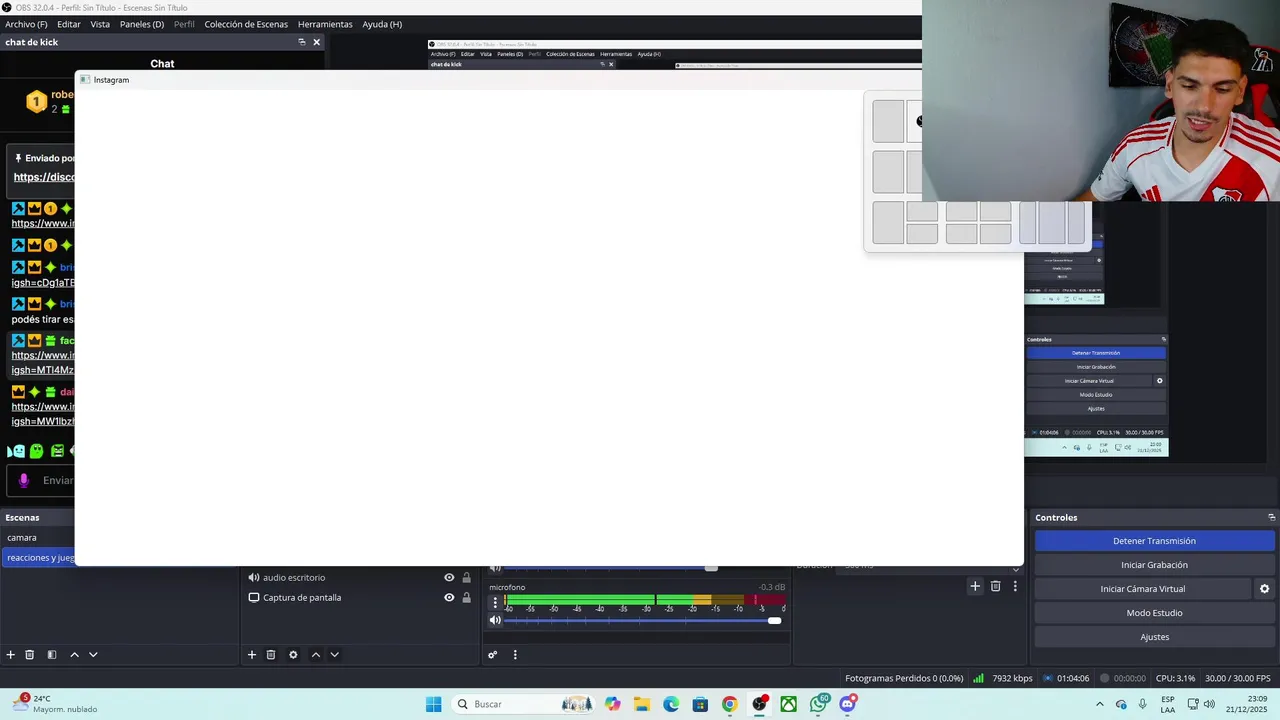Screen dimensions: 1280x720
Task: Click Detener Transmisión button
Action: click(1154, 541)
